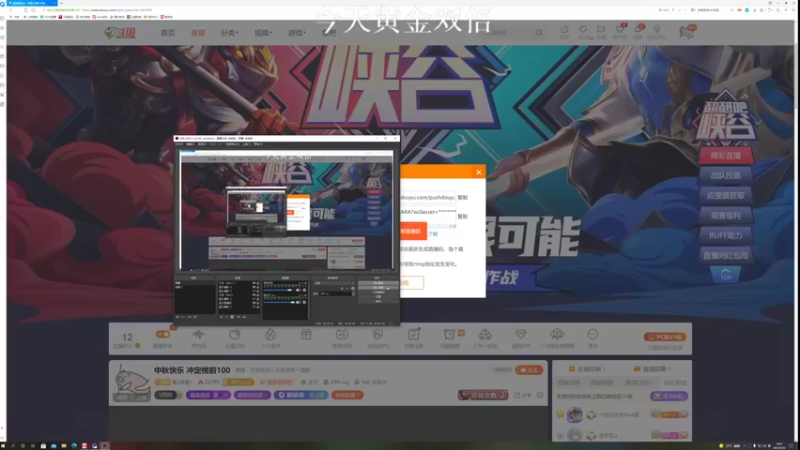Screen dimensions: 800x450
Task: Close the orange stream-key popup
Action: pos(479,172)
